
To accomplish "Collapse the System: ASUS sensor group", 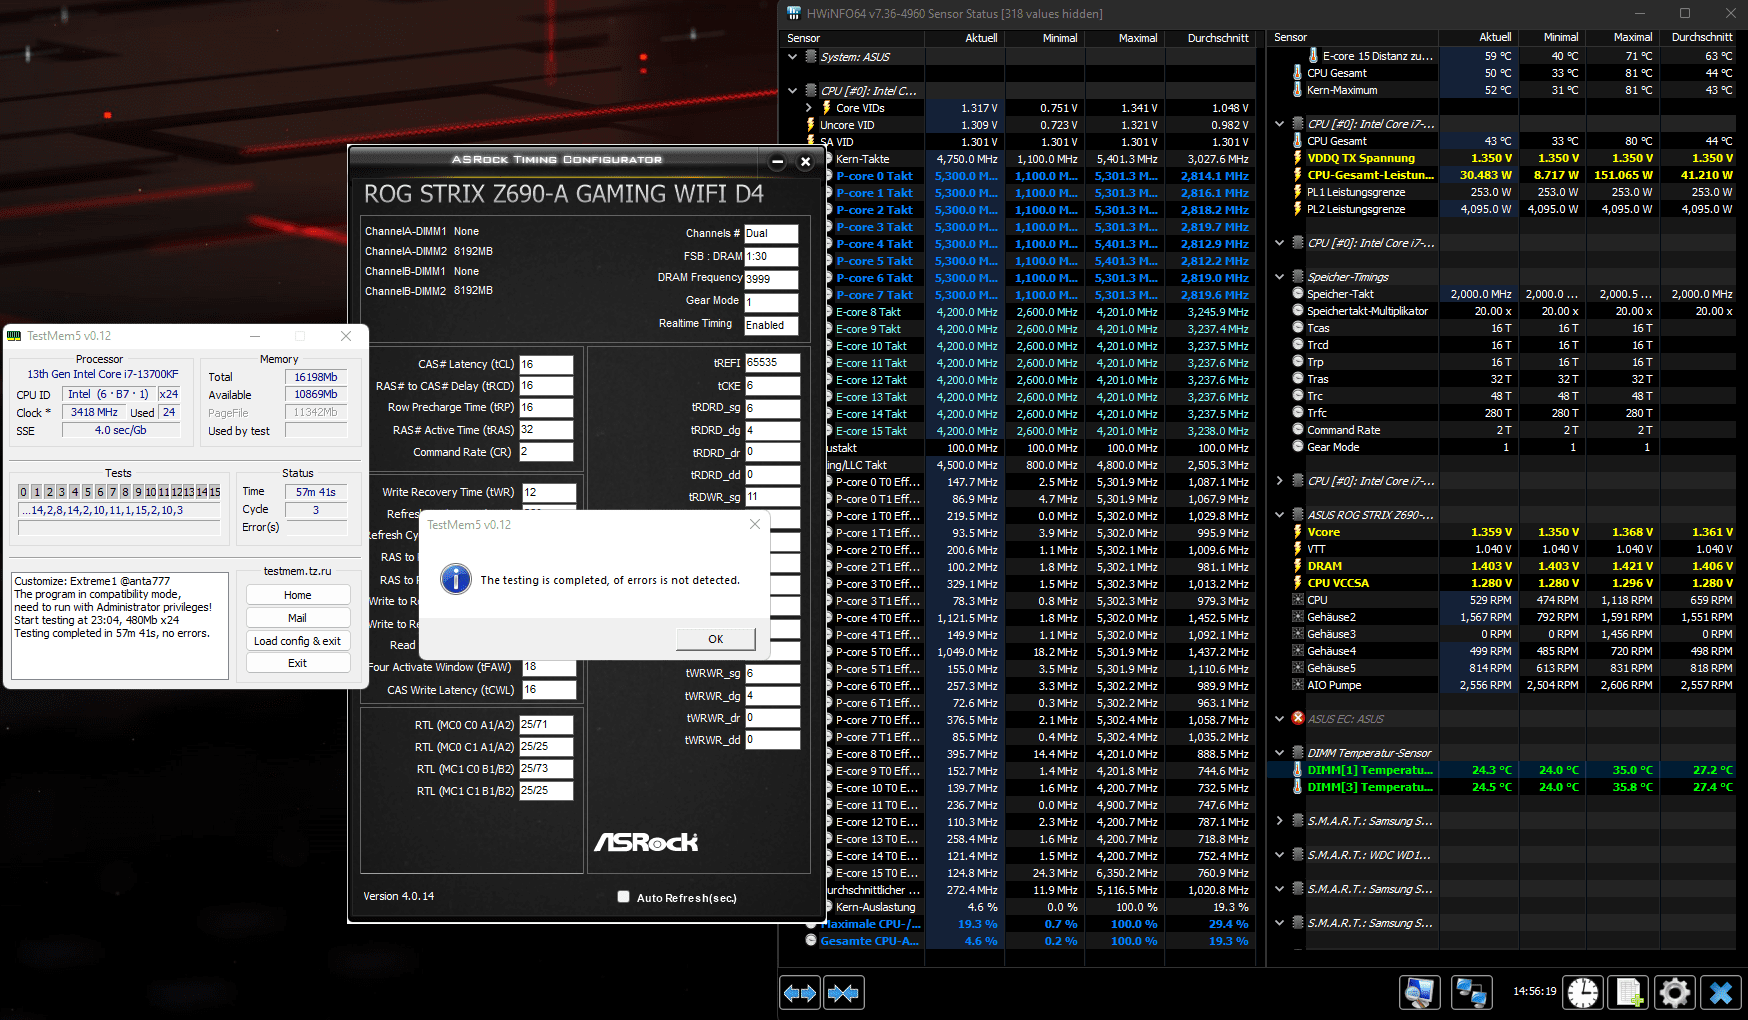I will click(x=793, y=57).
